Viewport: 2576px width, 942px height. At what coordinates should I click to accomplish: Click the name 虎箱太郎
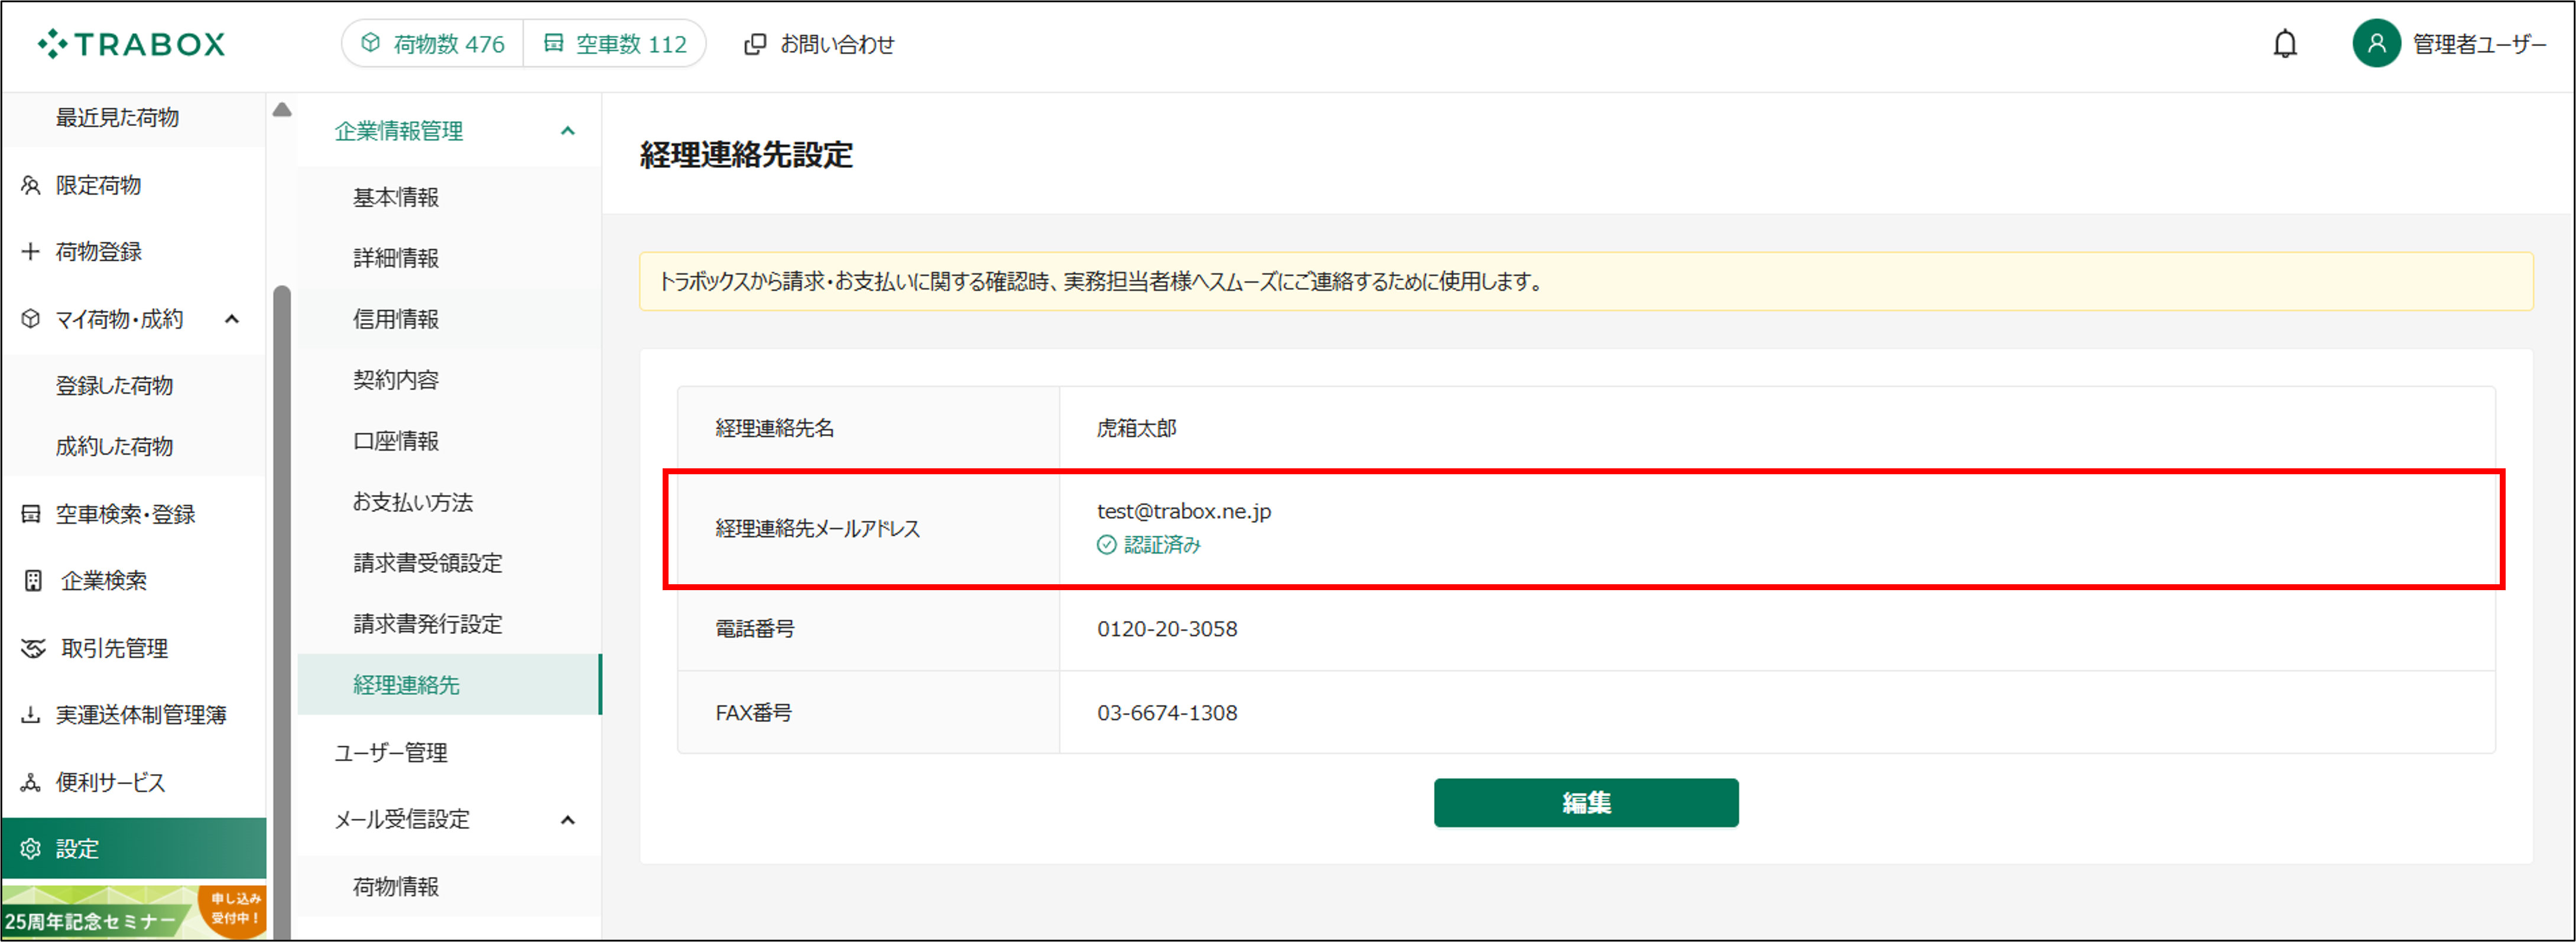(1136, 428)
